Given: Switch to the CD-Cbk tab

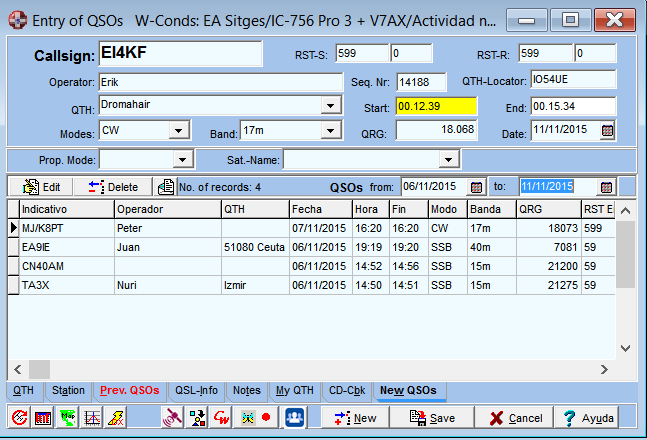Looking at the screenshot, I should click(347, 390).
